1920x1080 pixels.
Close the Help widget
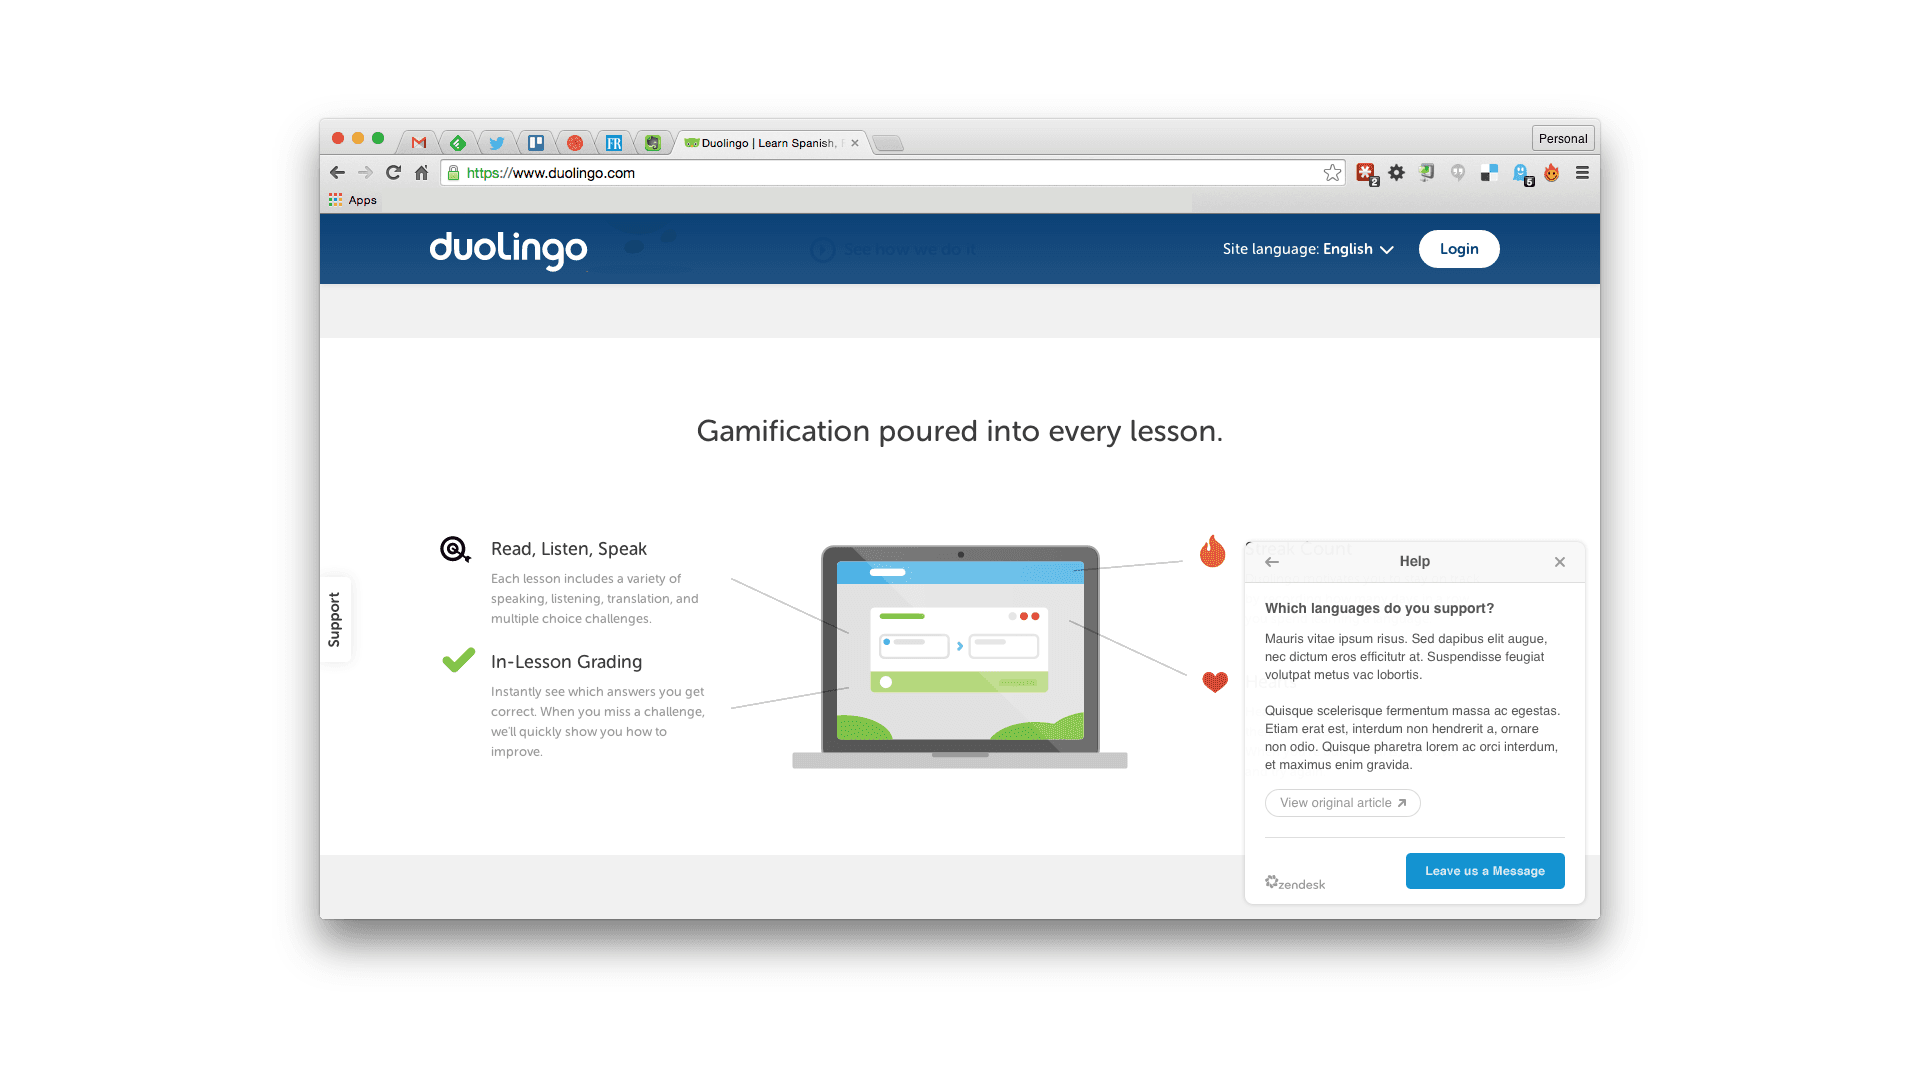[1559, 562]
